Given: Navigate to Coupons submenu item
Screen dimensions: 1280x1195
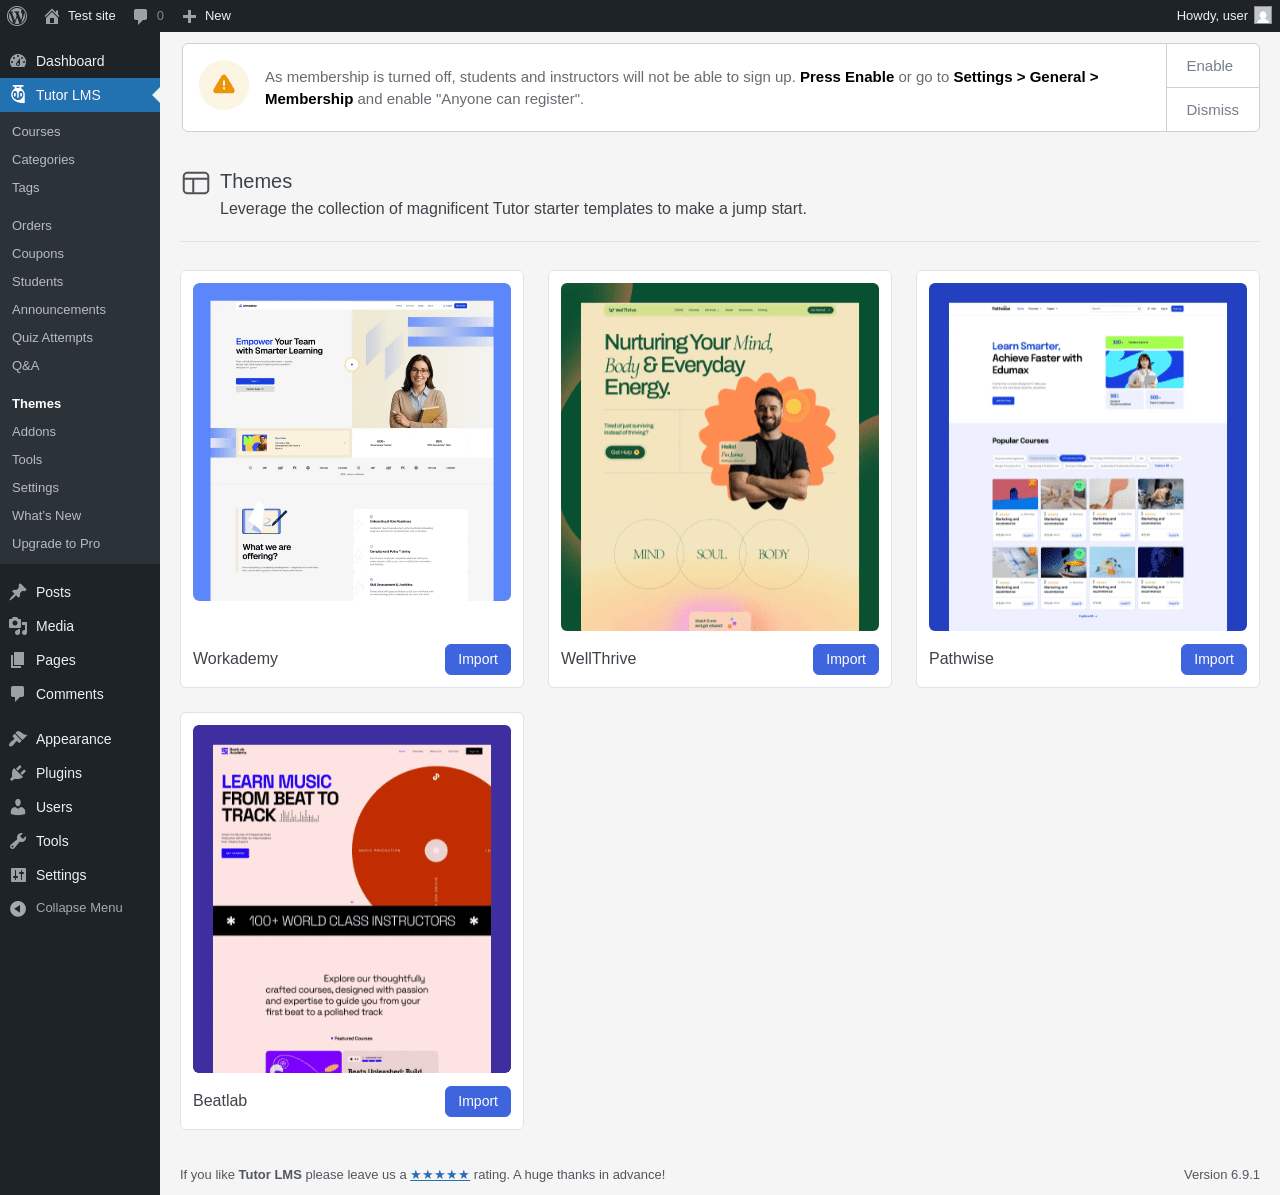Looking at the screenshot, I should (x=38, y=254).
